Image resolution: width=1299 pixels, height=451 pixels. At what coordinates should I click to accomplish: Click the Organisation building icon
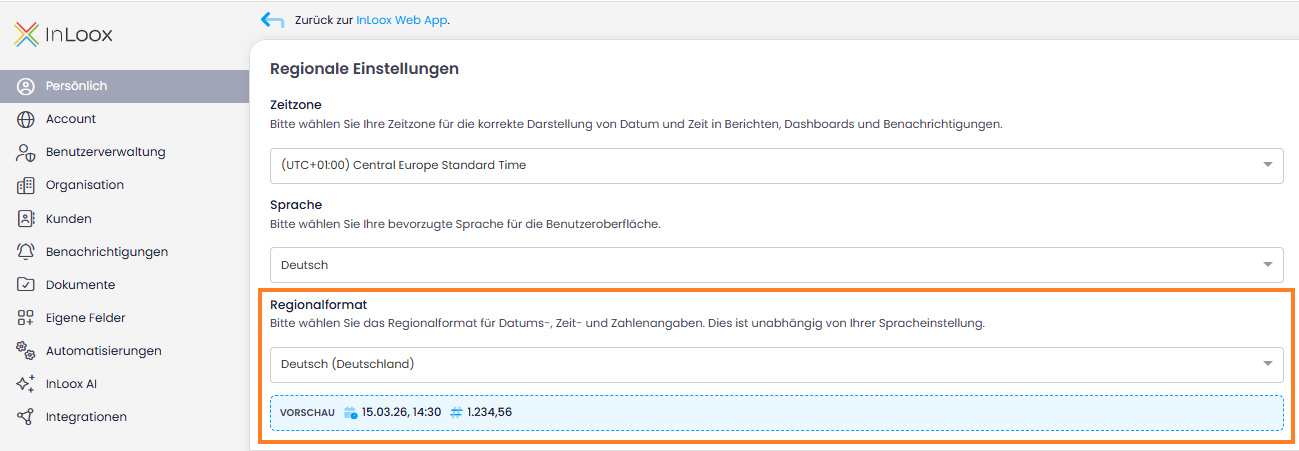[26, 185]
